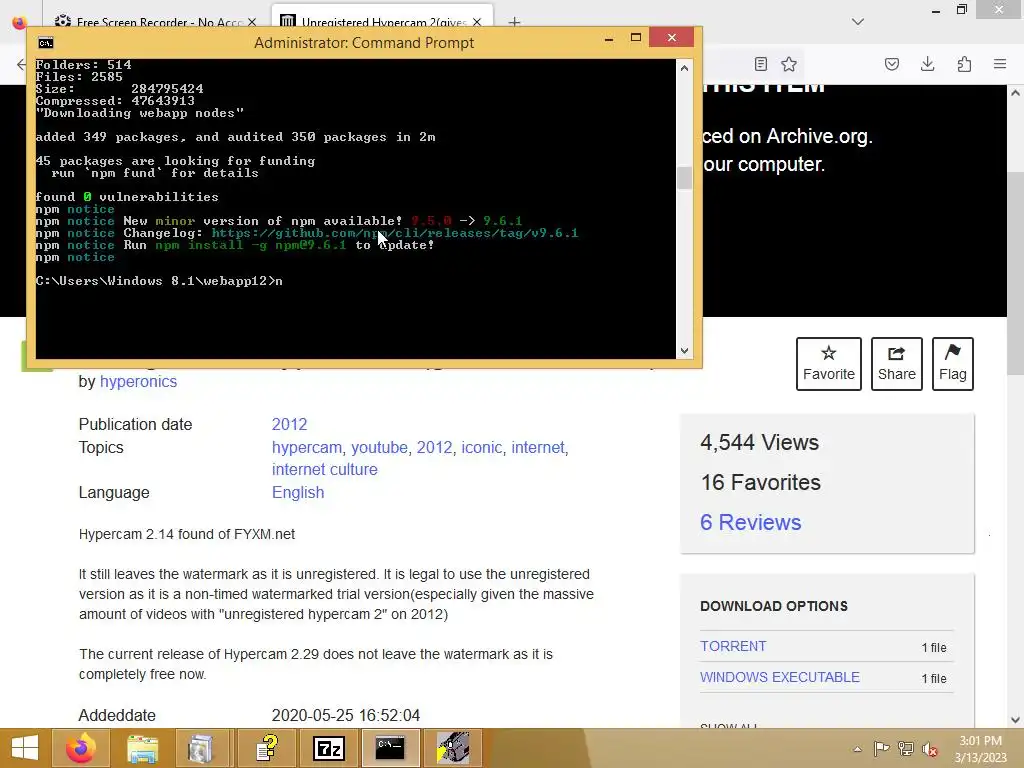
Task: Click the 'DOWNLOAD OPTIONS' heading
Action: 774,606
